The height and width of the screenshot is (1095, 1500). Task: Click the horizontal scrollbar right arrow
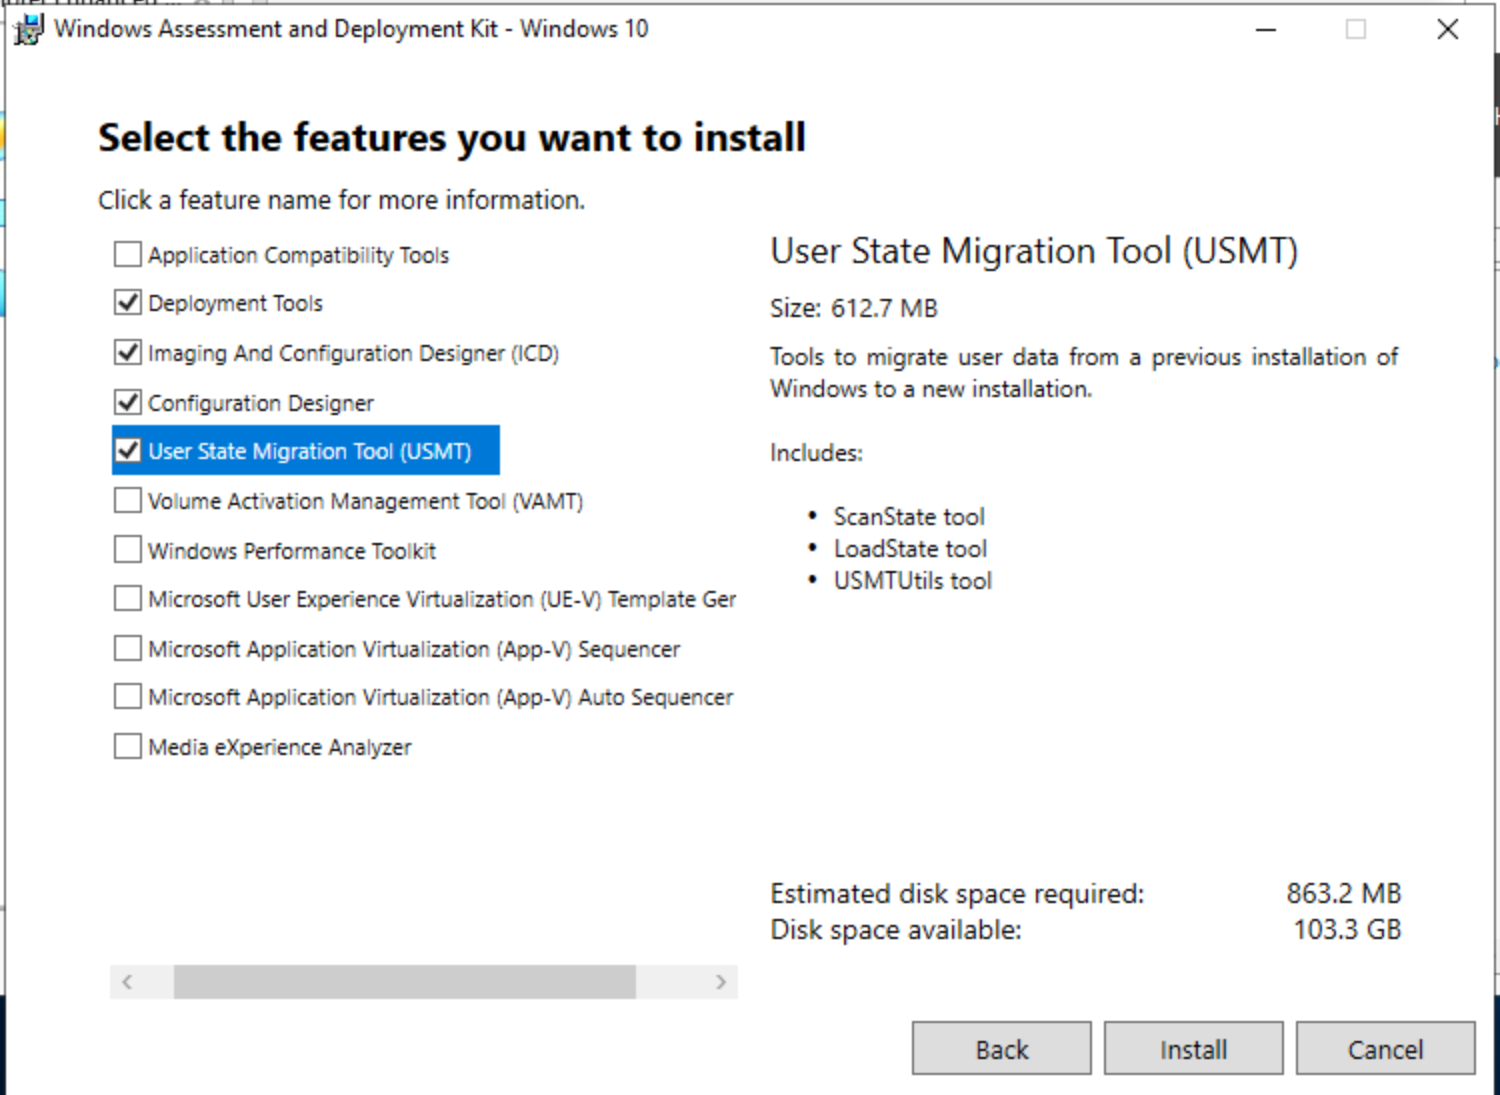(721, 982)
